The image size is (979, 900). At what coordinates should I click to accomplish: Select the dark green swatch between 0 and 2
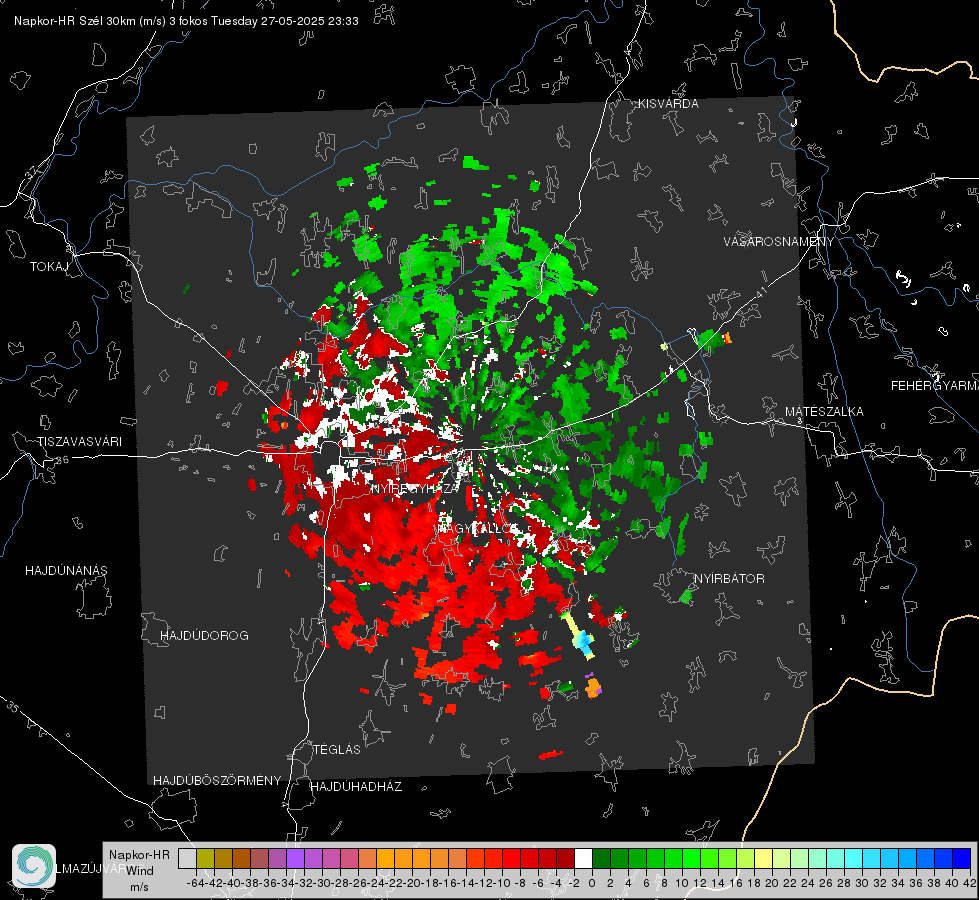tap(601, 858)
